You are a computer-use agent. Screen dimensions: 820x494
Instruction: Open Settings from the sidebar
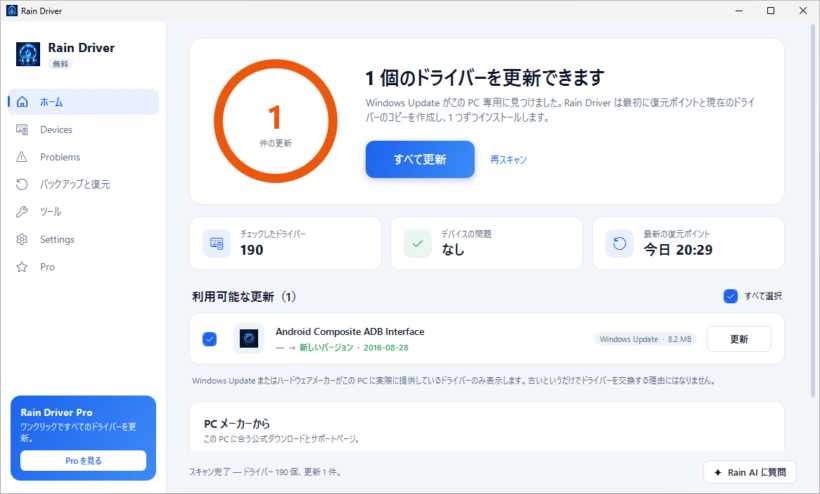click(x=84, y=239)
